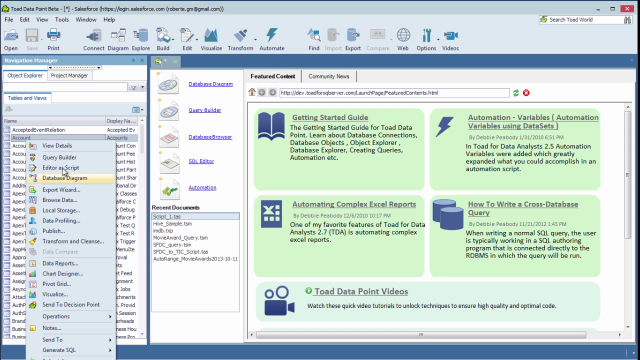The image size is (640, 360).
Task: Open recent document imdb.txp
Action: 163,231
